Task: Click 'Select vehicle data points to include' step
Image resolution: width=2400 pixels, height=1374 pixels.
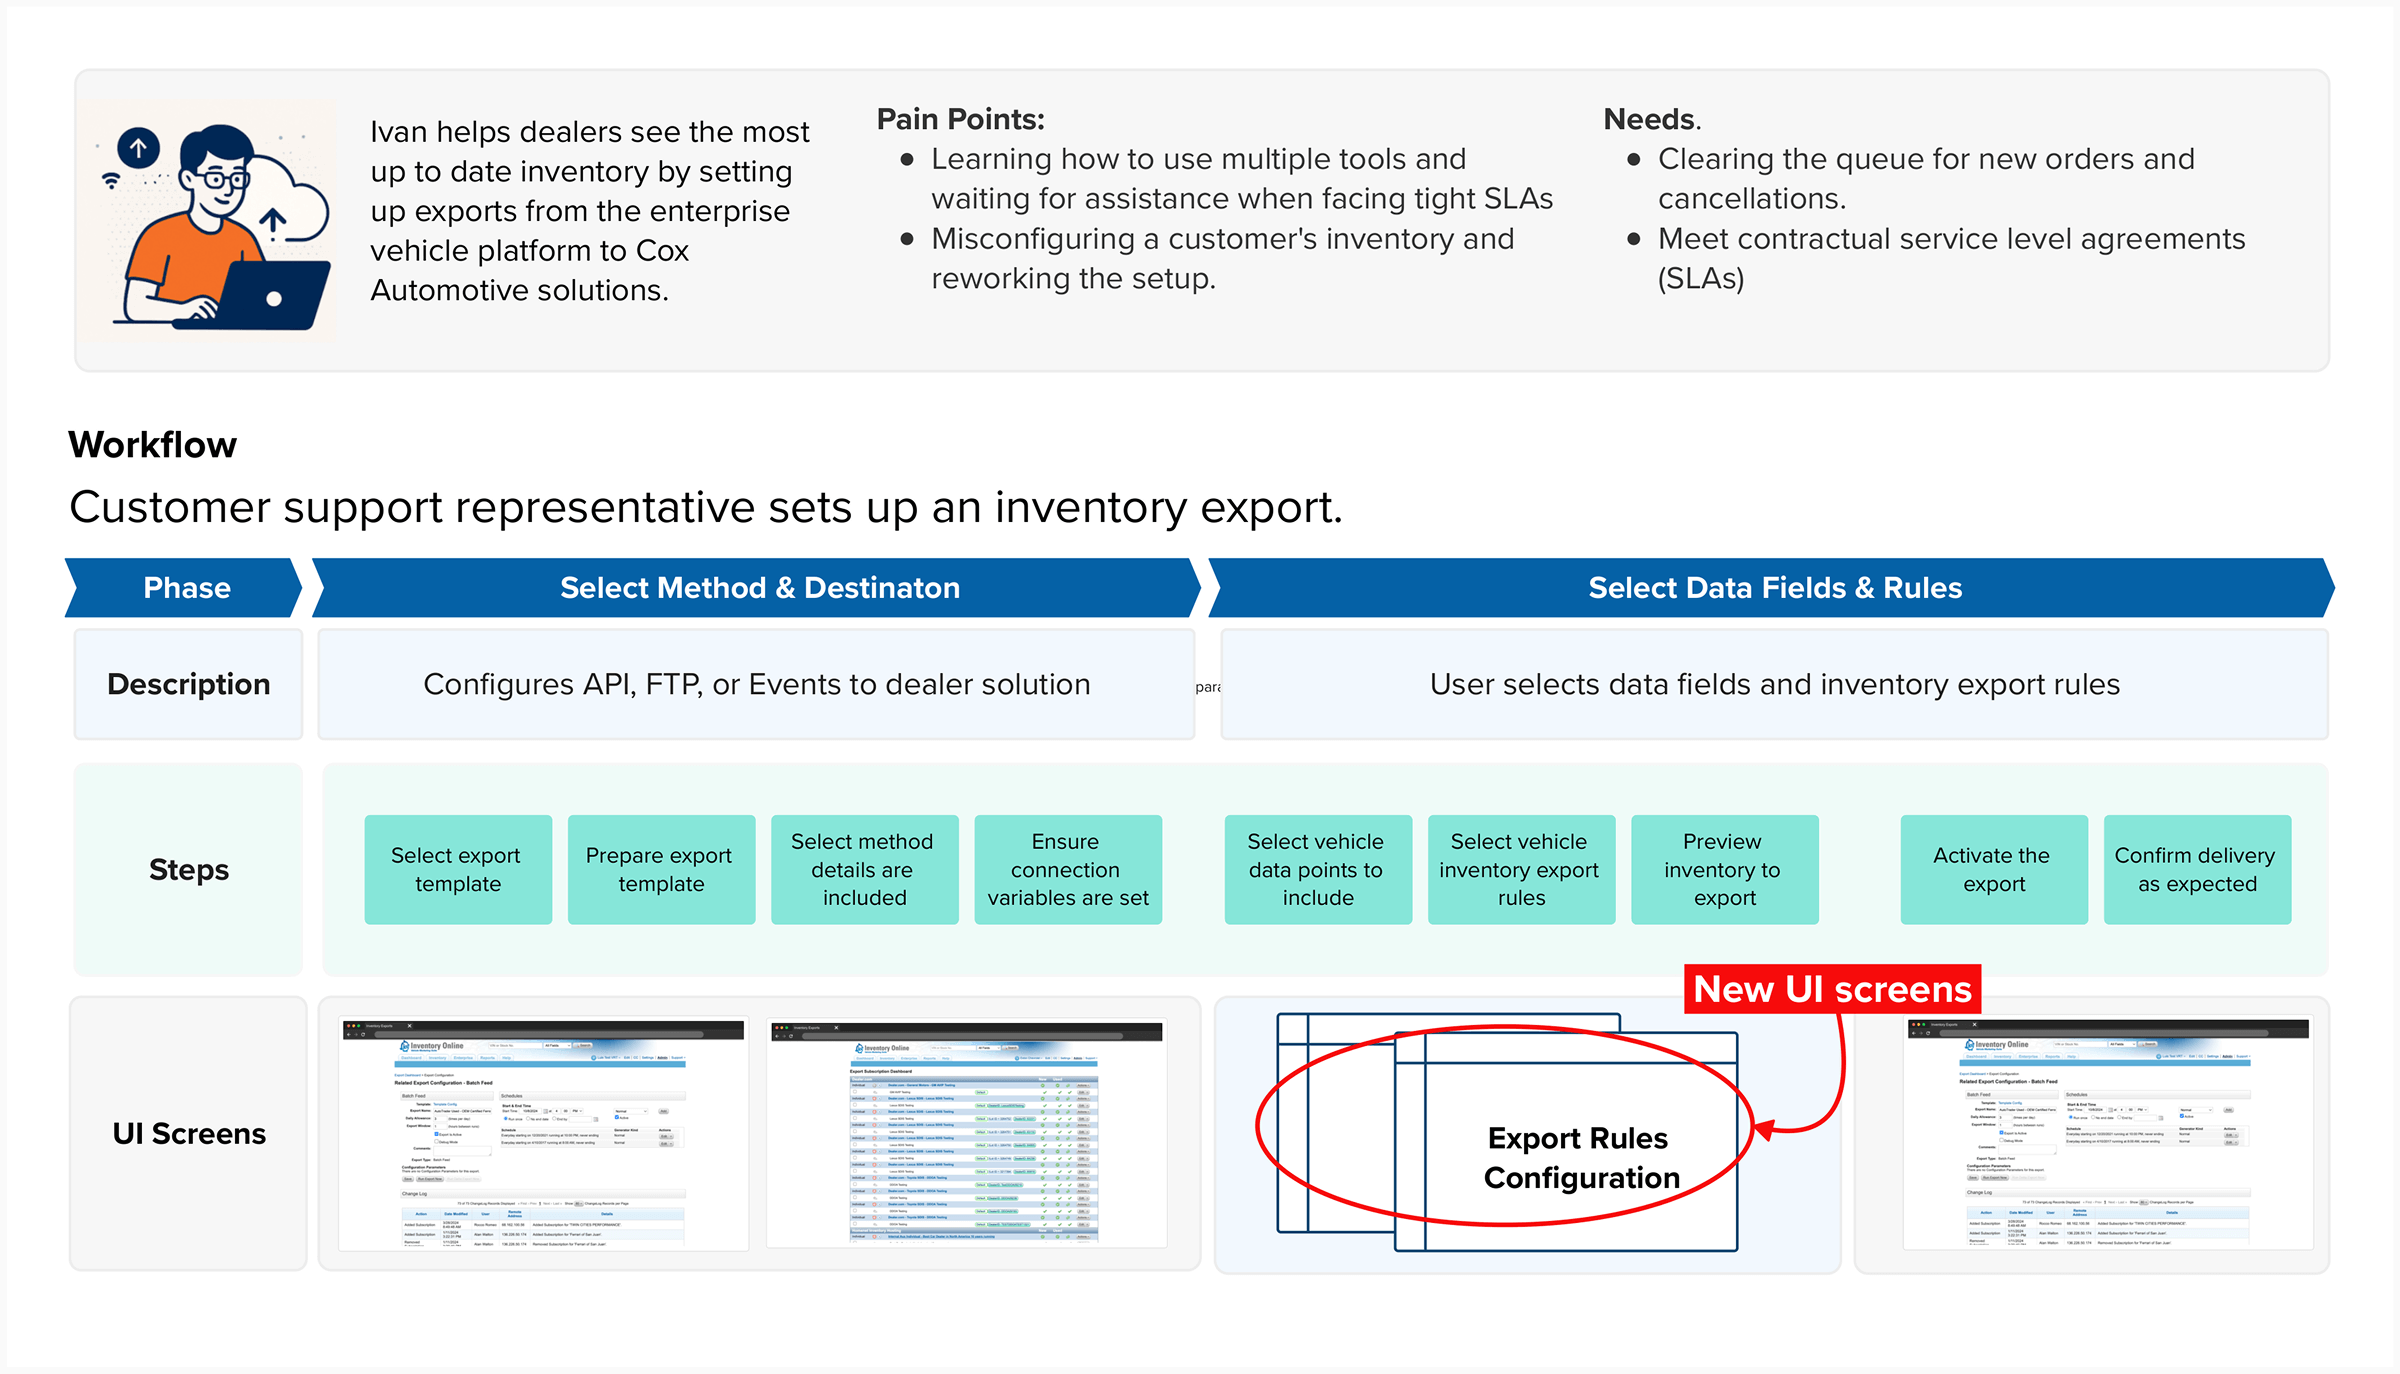Action: (x=1318, y=870)
